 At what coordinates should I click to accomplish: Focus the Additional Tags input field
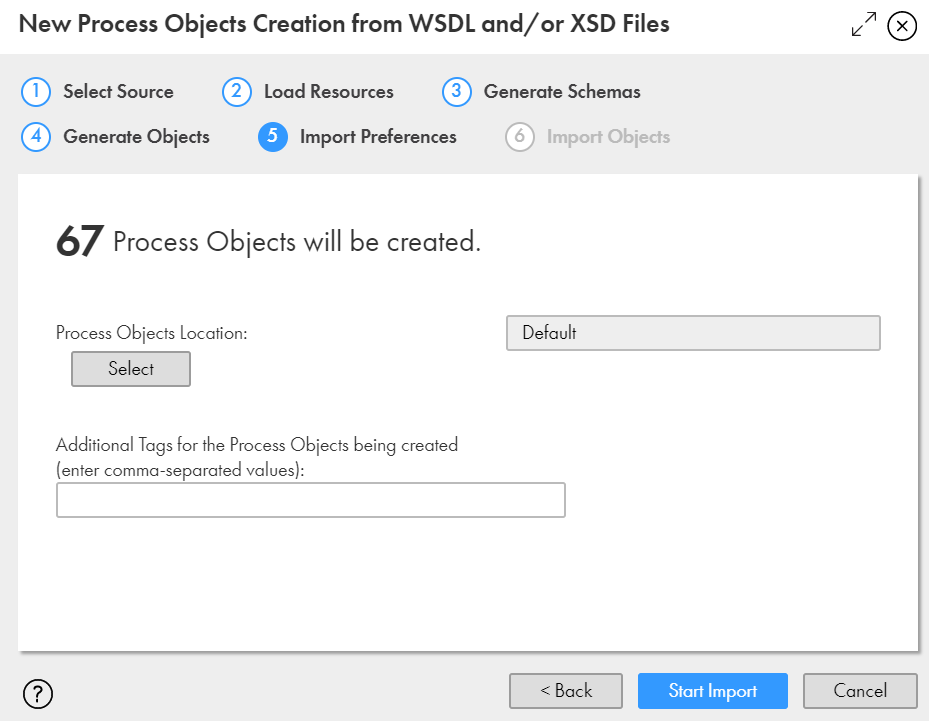[311, 500]
